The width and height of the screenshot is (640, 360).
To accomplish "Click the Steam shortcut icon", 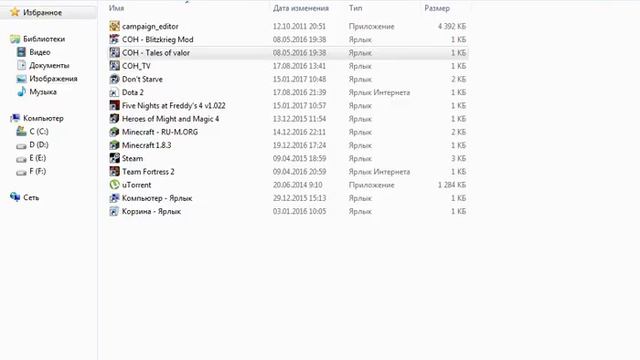I will click(x=114, y=158).
